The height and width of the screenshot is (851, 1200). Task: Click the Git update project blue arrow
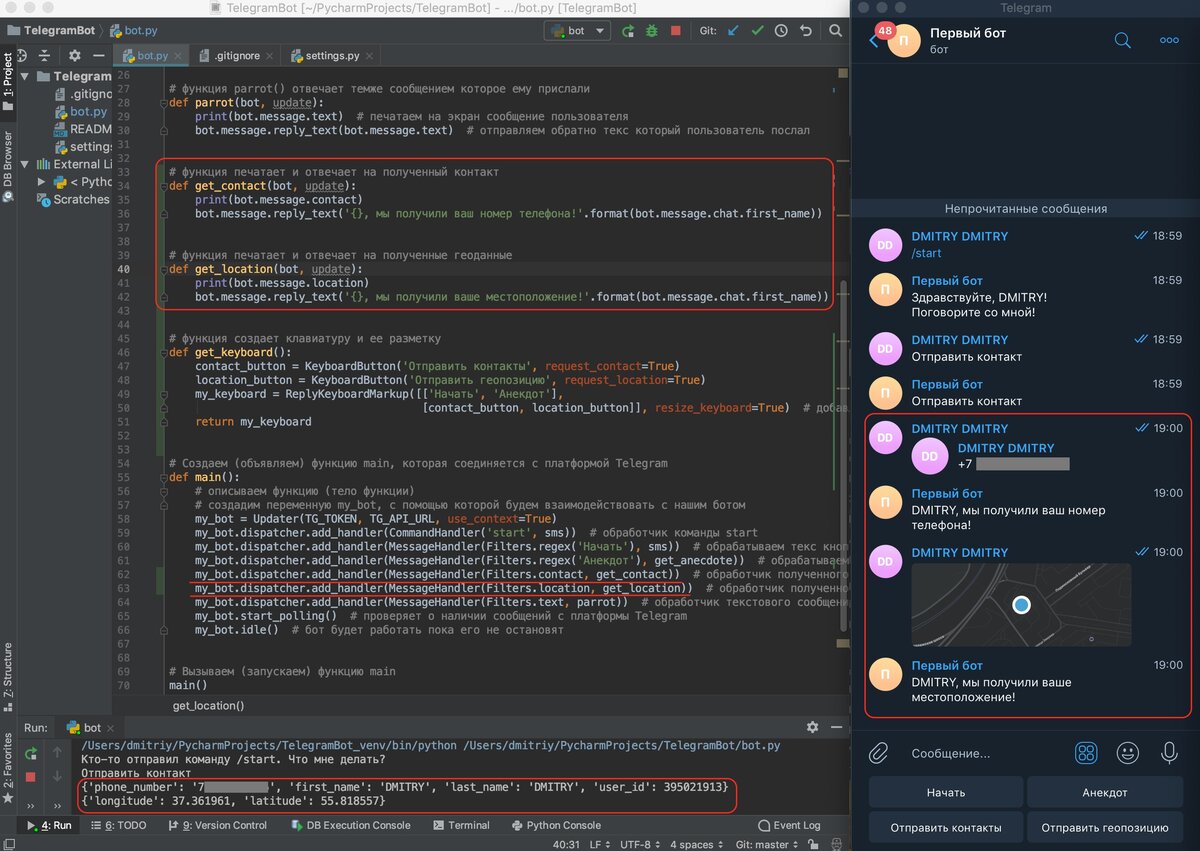pos(733,31)
